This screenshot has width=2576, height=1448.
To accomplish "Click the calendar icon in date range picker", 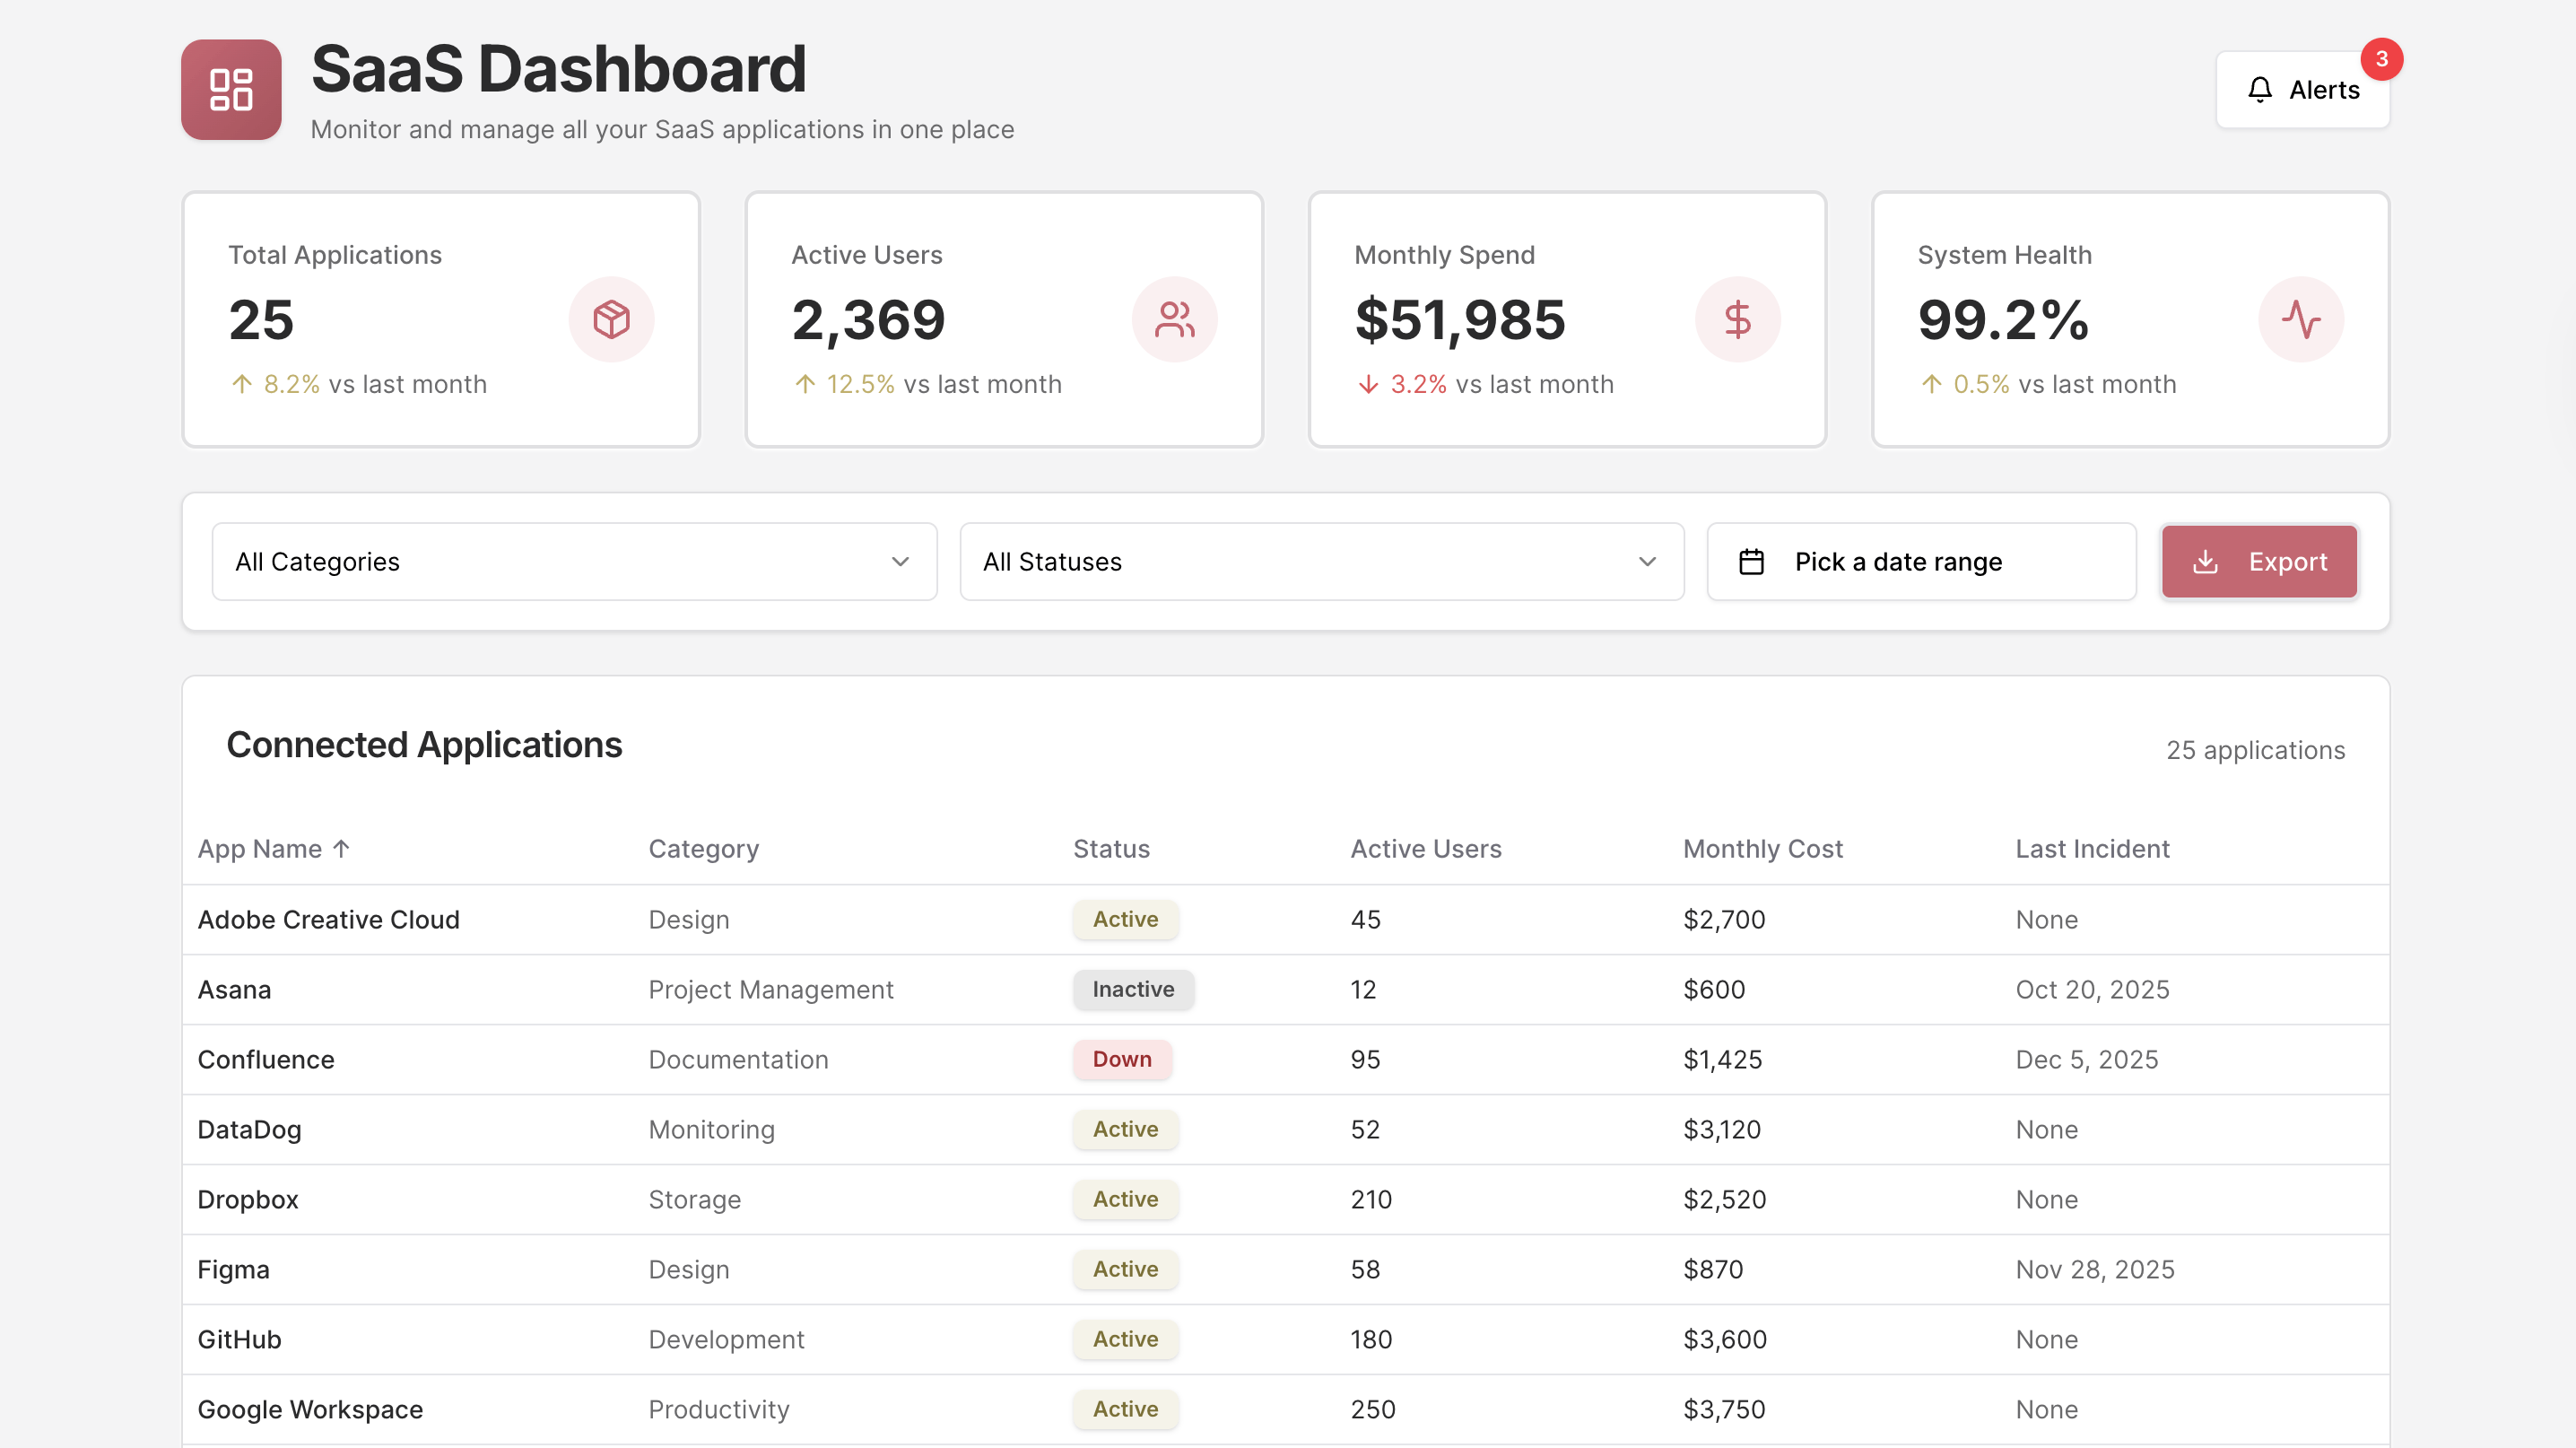I will point(1752,561).
